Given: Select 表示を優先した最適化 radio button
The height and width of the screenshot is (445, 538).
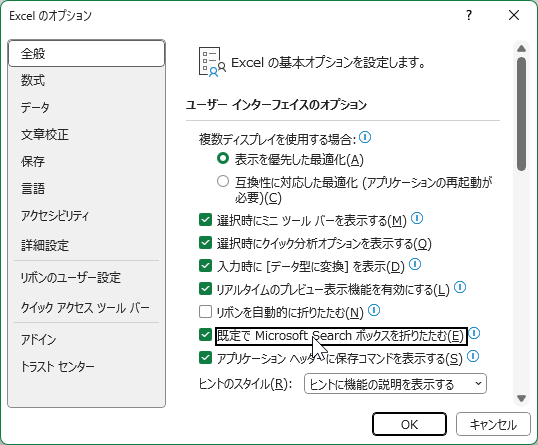Looking at the screenshot, I should 223,158.
